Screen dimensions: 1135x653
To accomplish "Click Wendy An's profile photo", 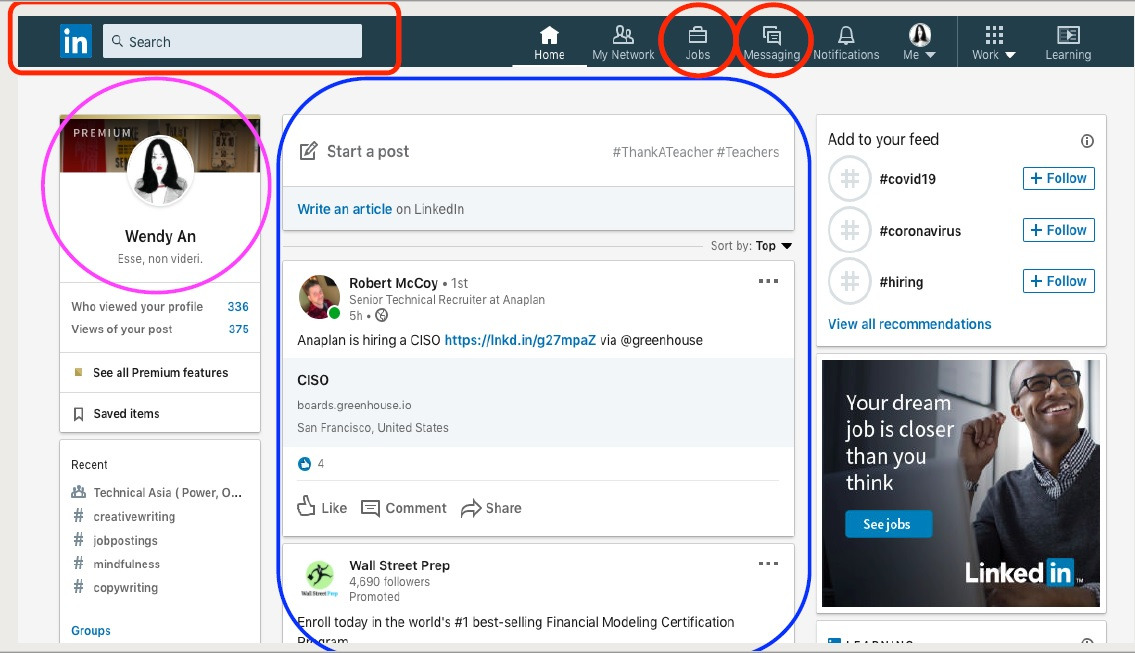I will [160, 169].
